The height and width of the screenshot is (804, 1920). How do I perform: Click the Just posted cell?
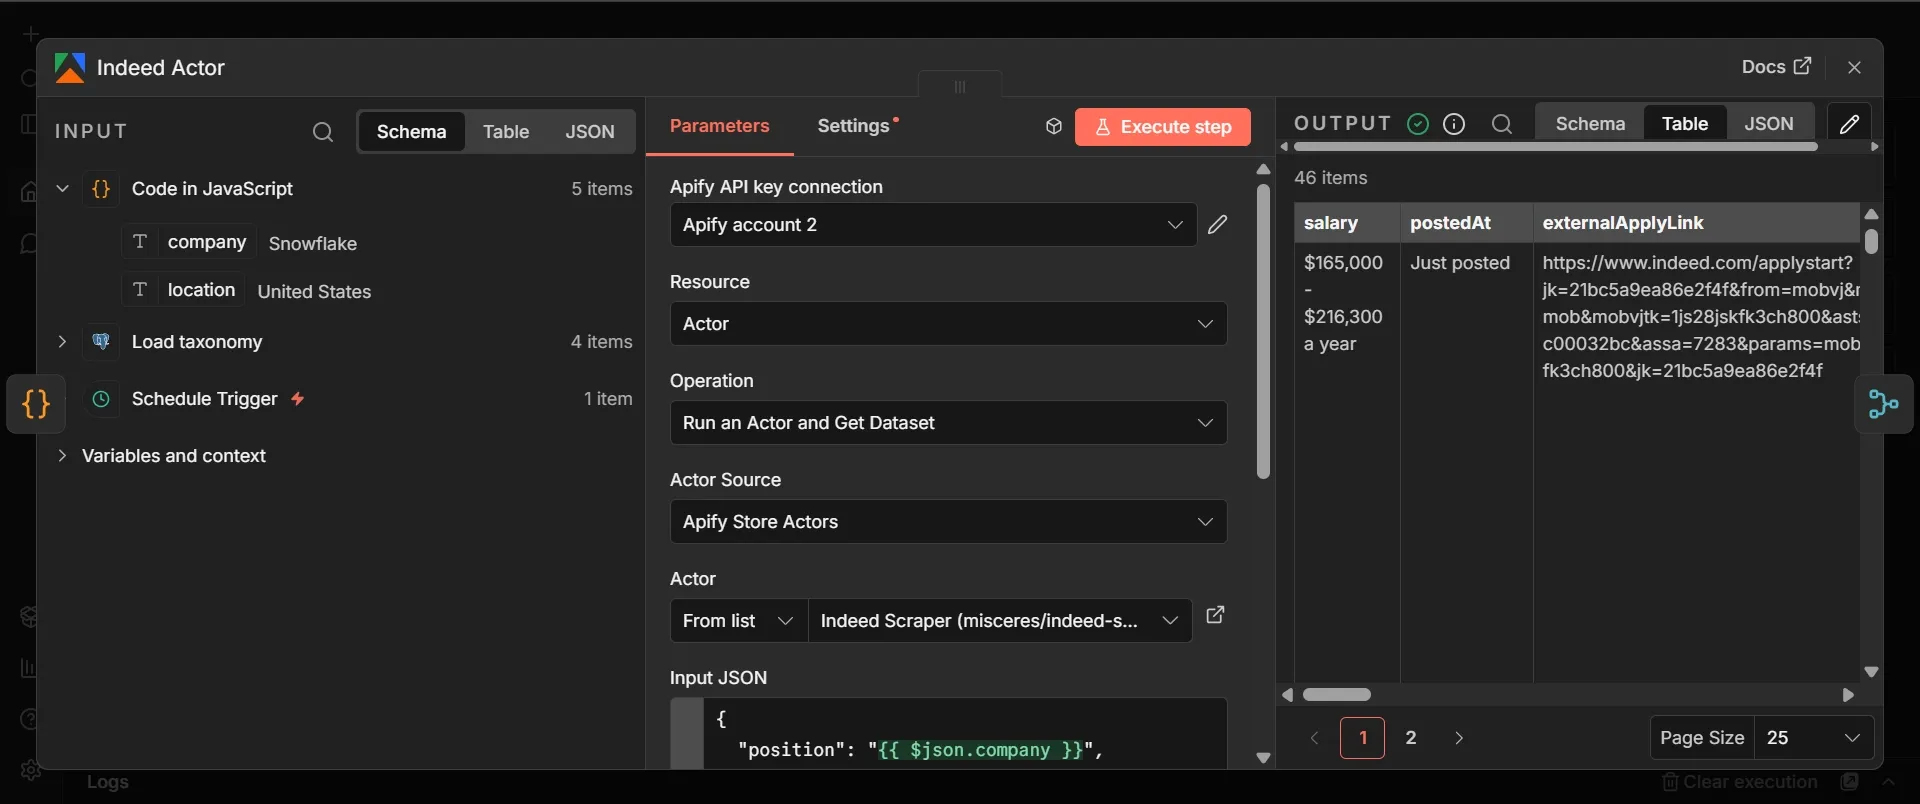point(1460,263)
